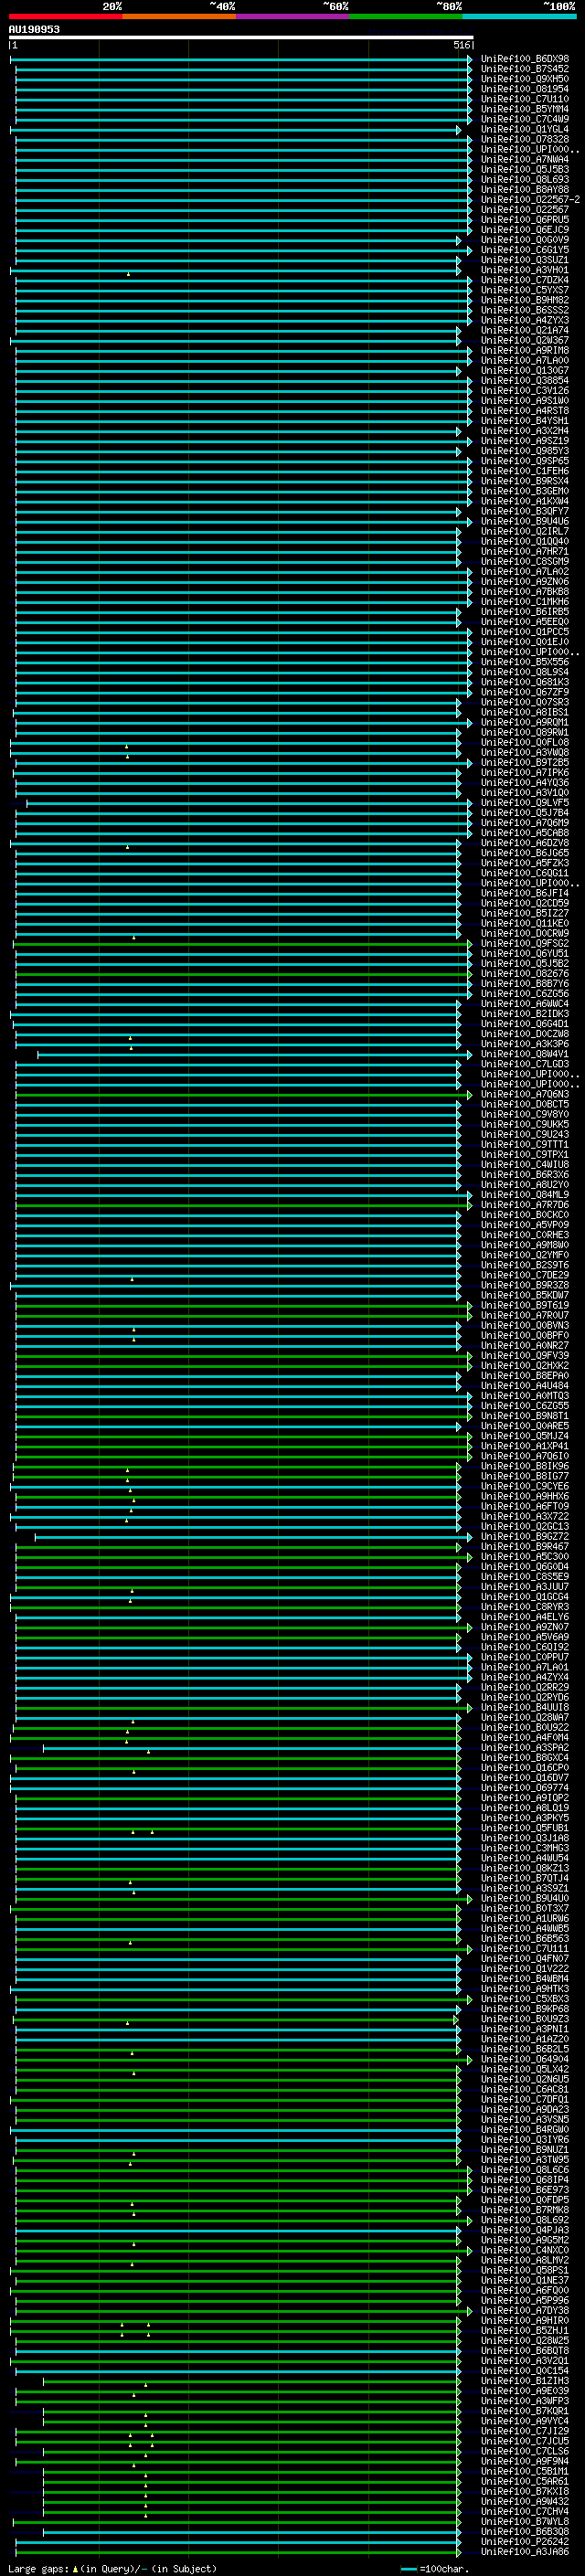Click the arrowhead ending the UniRef100_B7S452 bar
Image resolution: width=585 pixels, height=2576 pixels.
click(469, 69)
